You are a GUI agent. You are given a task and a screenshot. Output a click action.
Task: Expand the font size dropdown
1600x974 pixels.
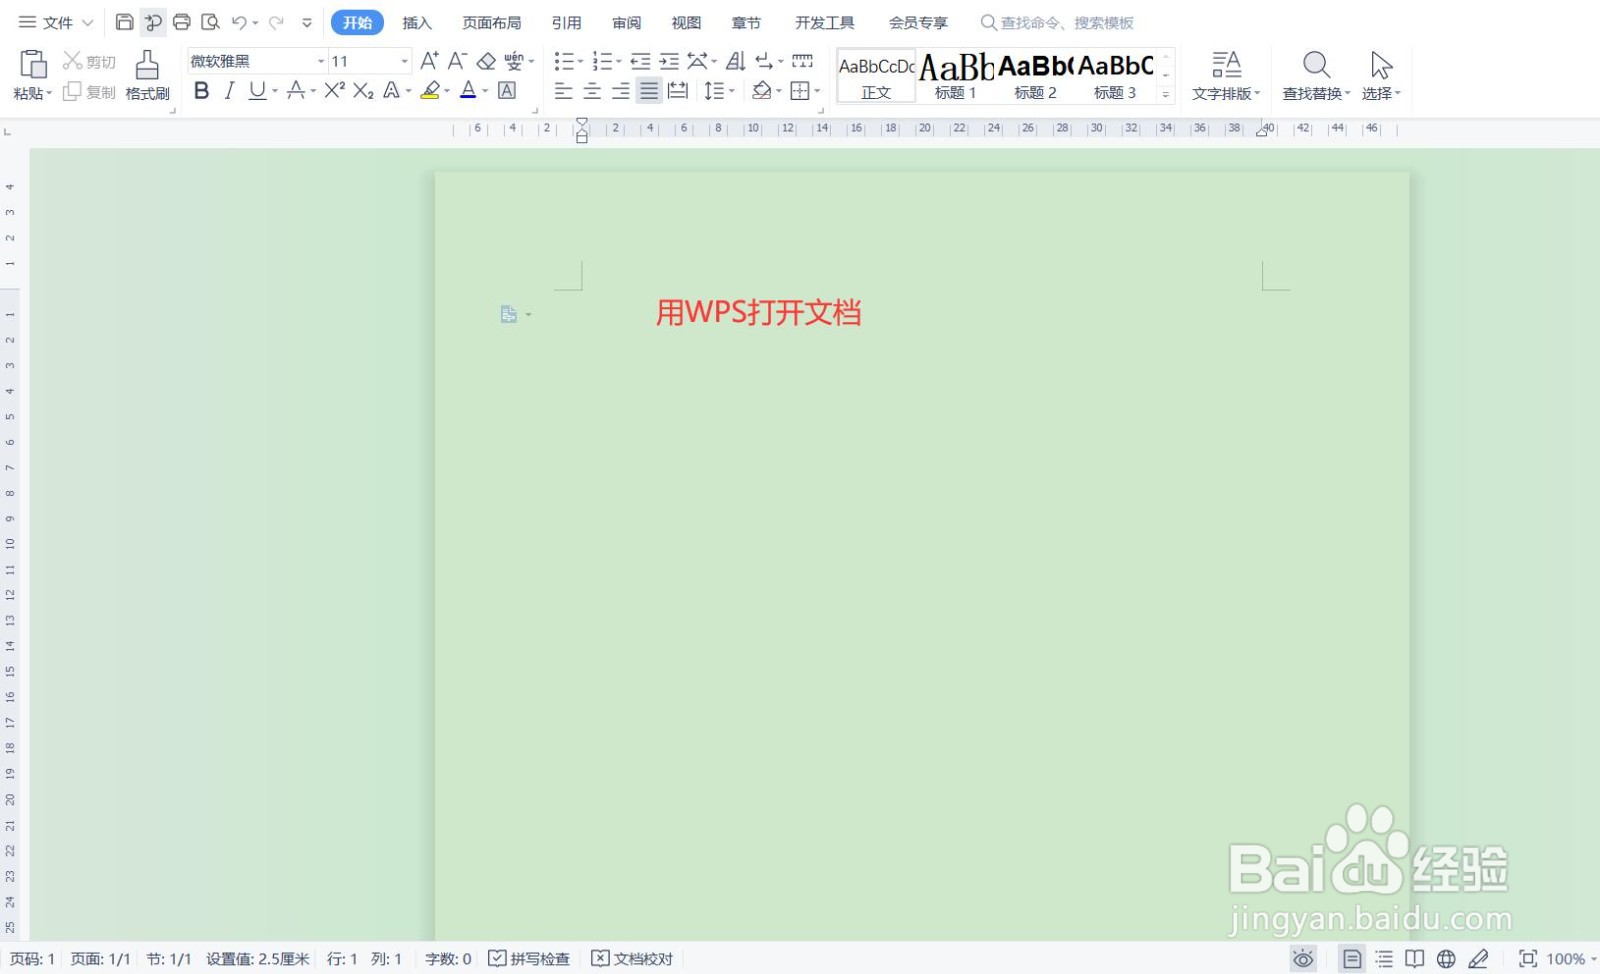point(404,61)
